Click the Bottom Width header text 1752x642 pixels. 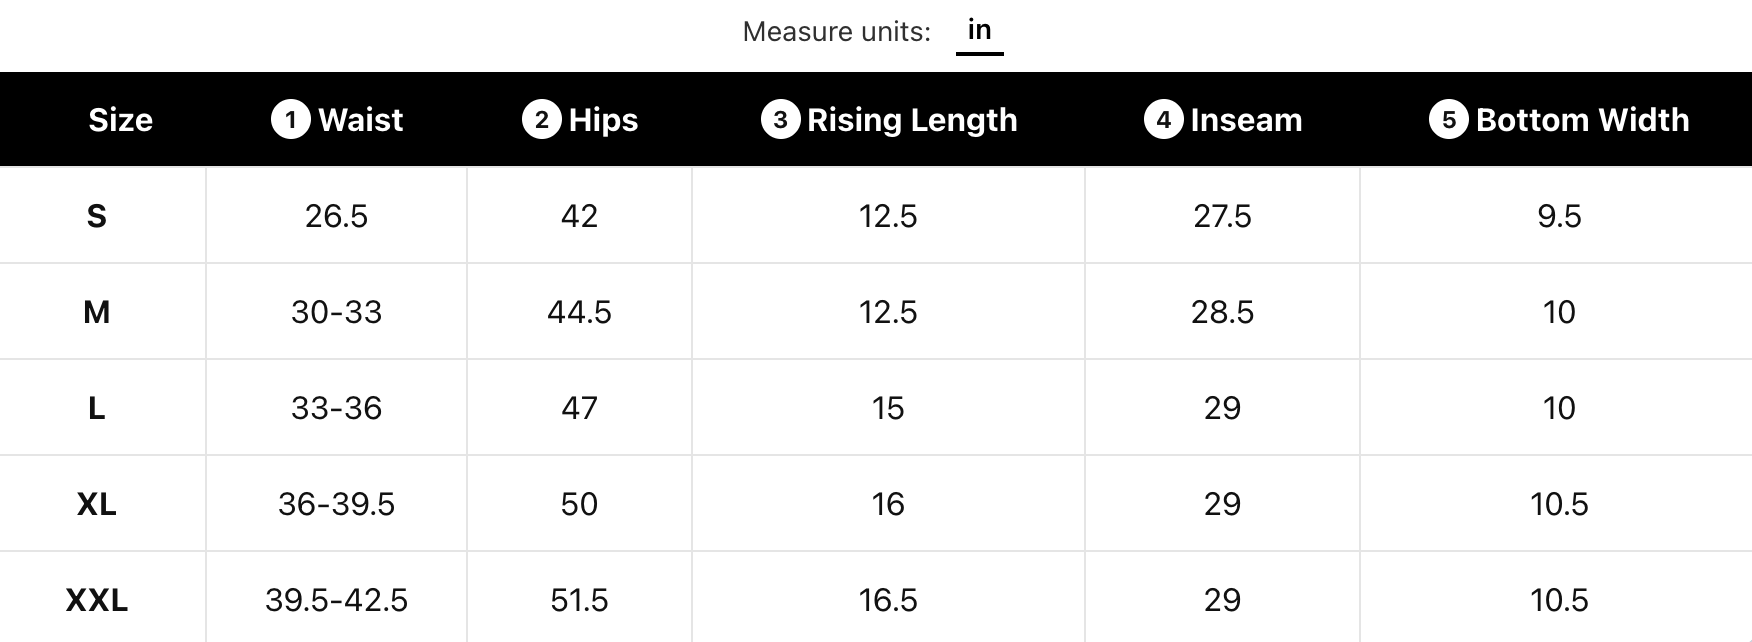1582,120
